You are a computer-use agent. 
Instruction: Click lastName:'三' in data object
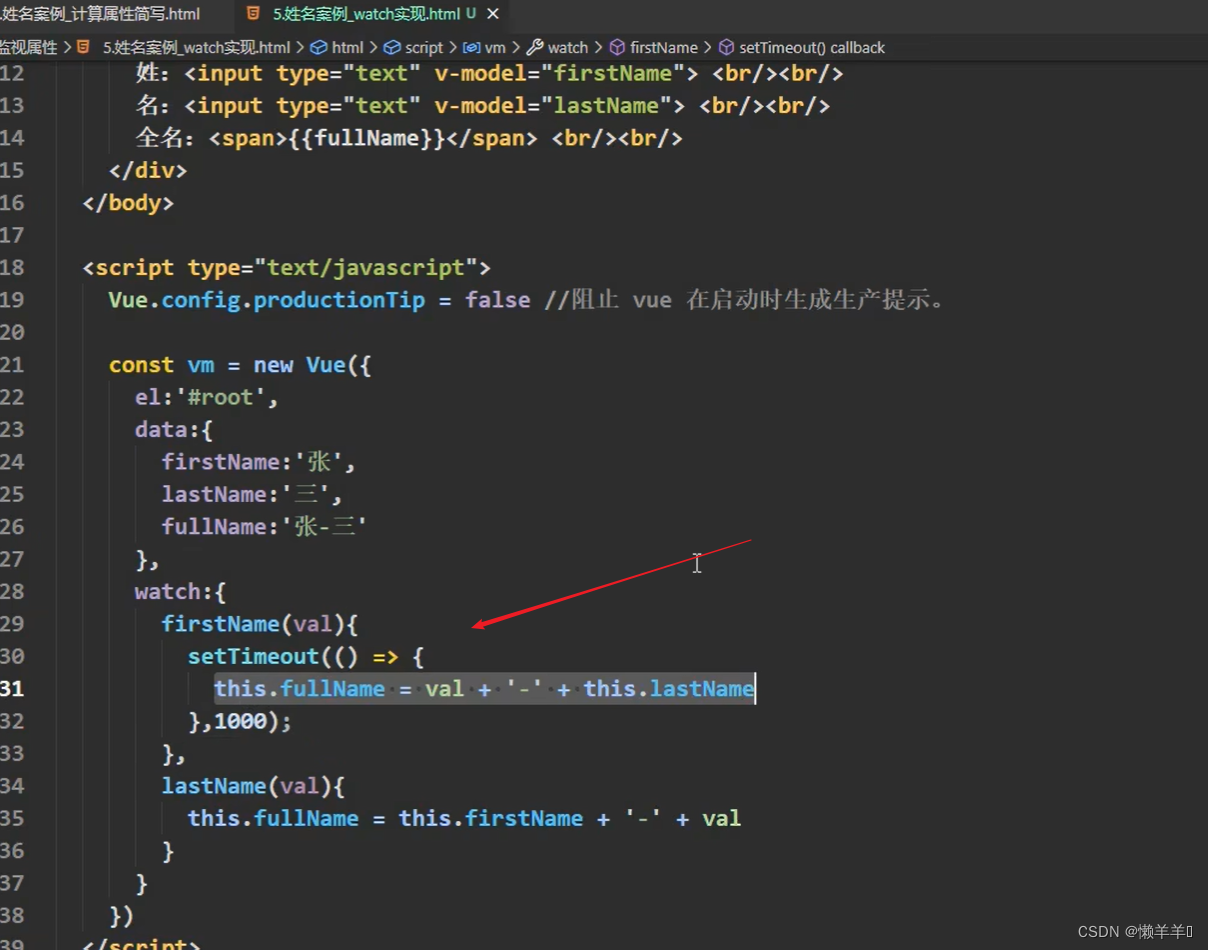tap(246, 494)
